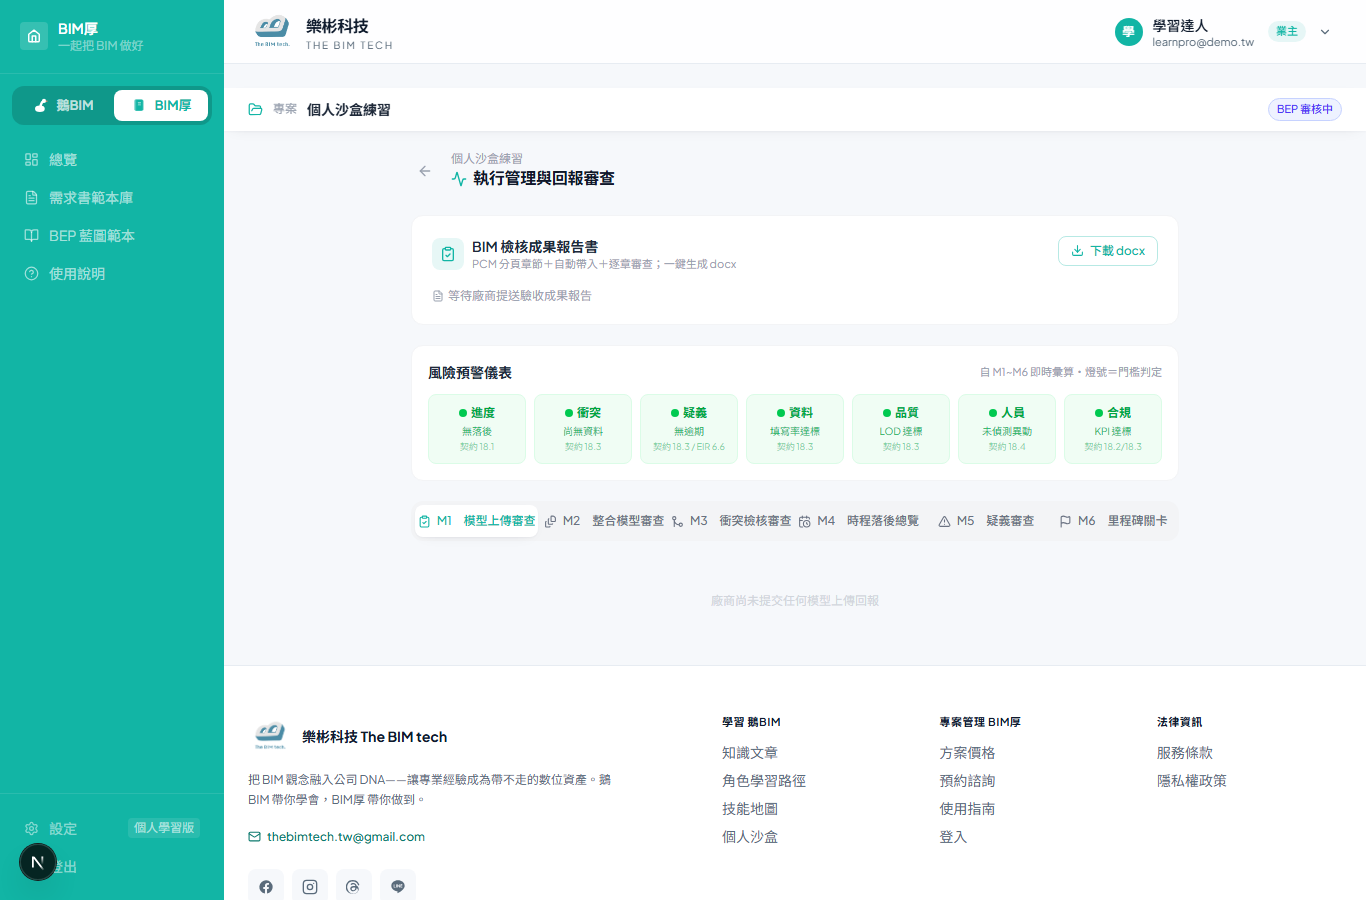Open 使用說明 in the sidebar
This screenshot has height=900, width=1366.
click(x=112, y=274)
